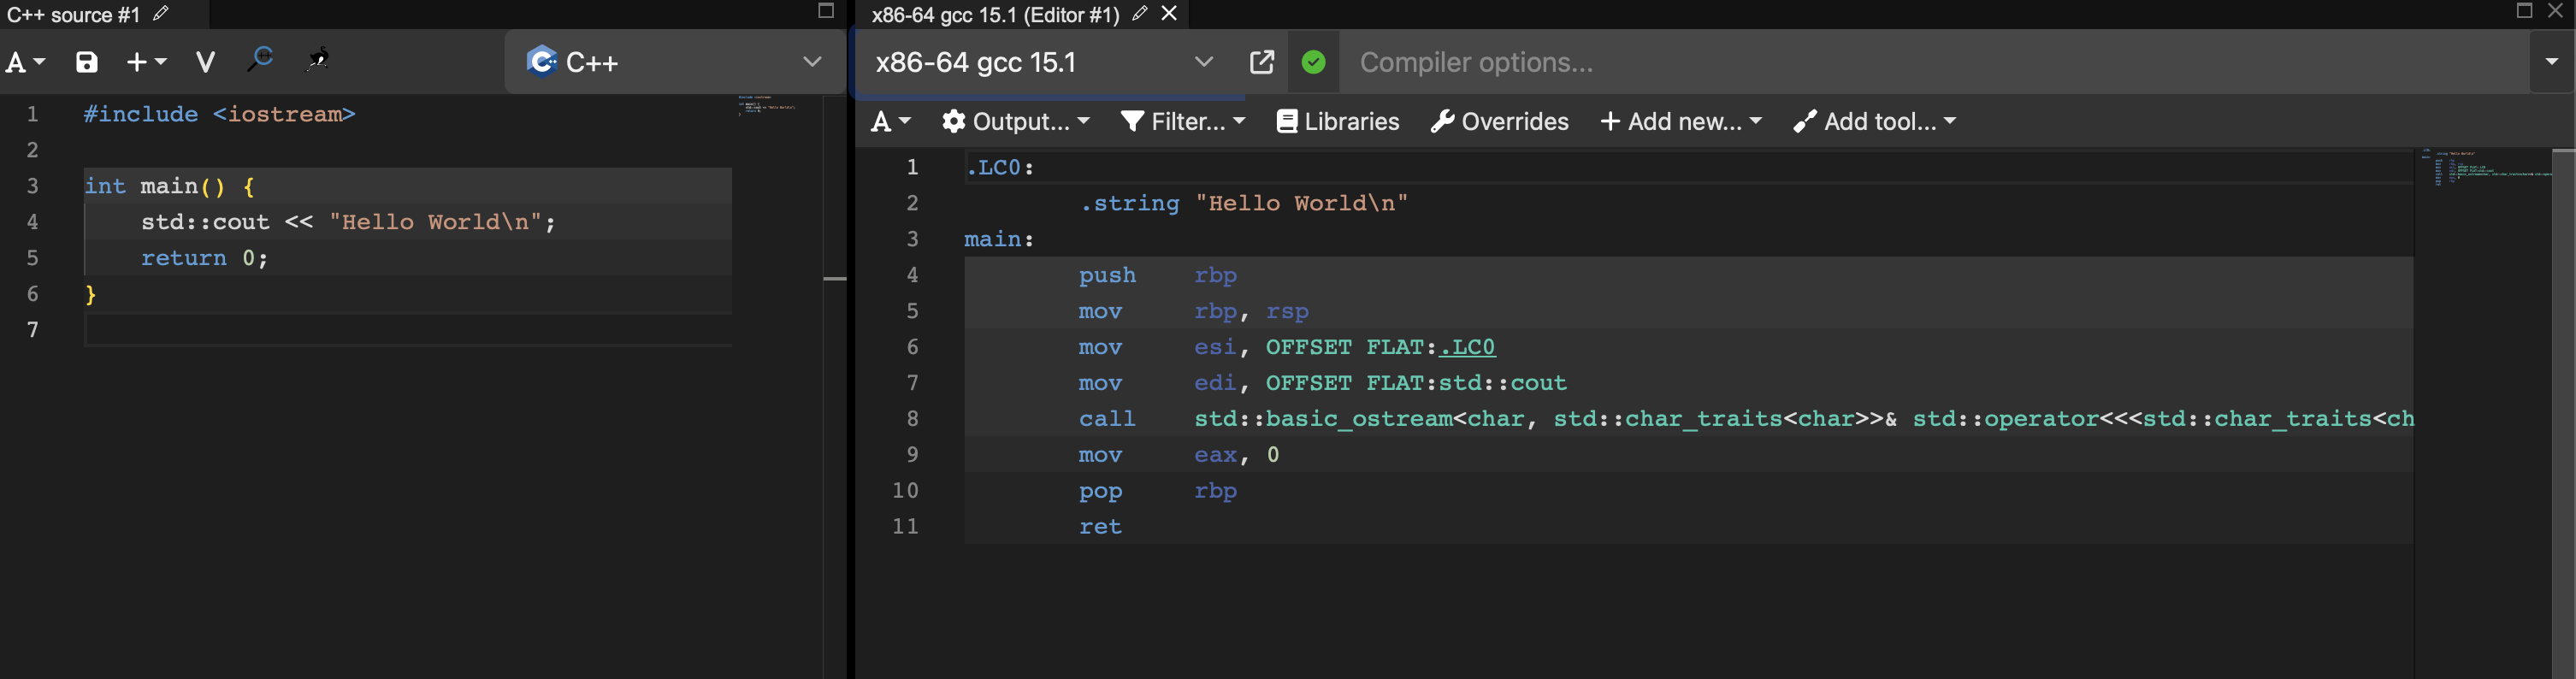Click the assembly pane vertical scrollbar
Image resolution: width=2576 pixels, height=679 pixels.
[2563, 412]
